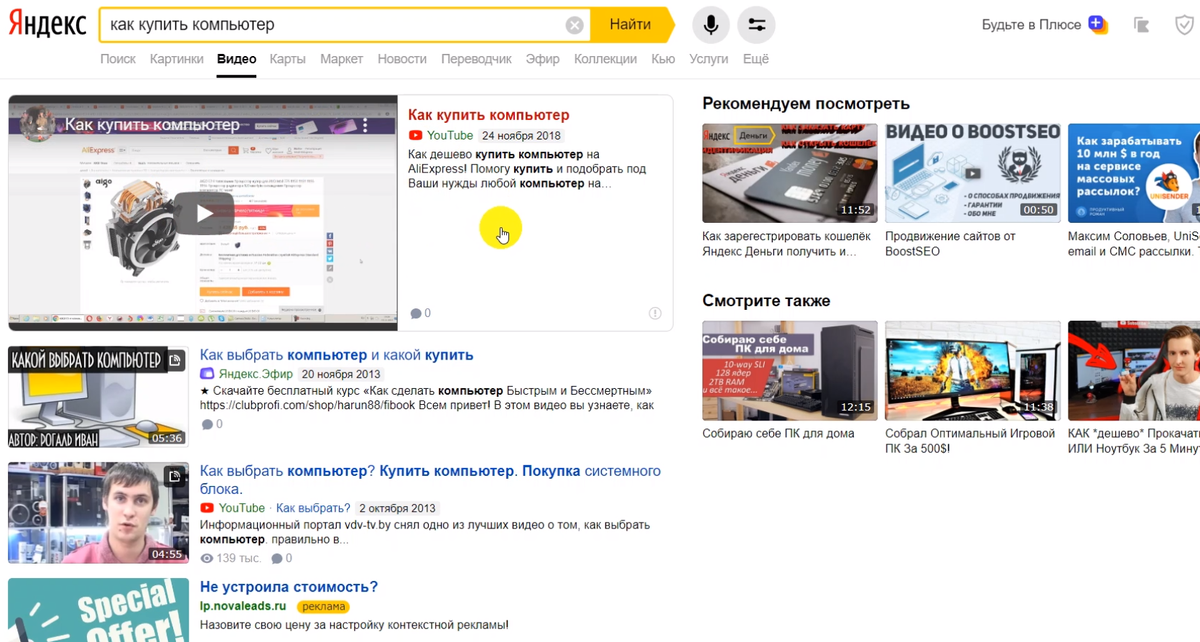1200x642 pixels.
Task: Open thumbnail "Какой выбрать компьютер" 05:36 video
Action: (98, 397)
